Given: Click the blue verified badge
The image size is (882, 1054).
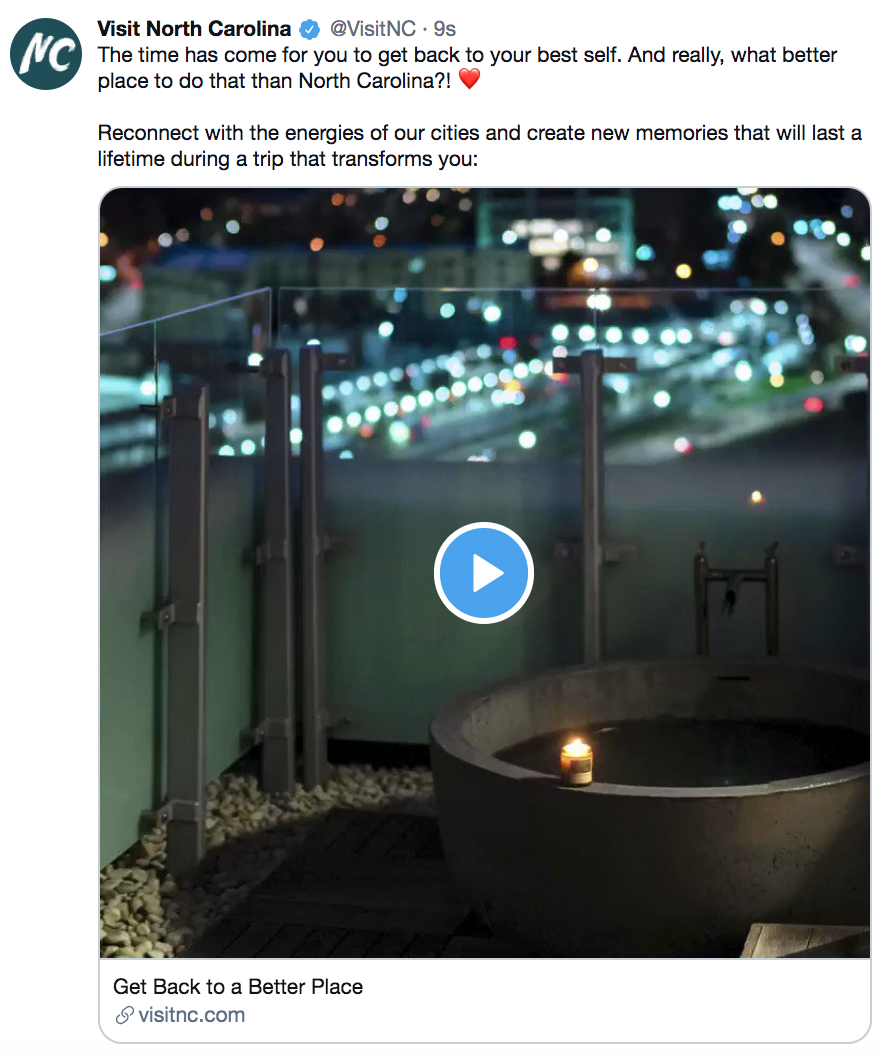Looking at the screenshot, I should click(309, 30).
